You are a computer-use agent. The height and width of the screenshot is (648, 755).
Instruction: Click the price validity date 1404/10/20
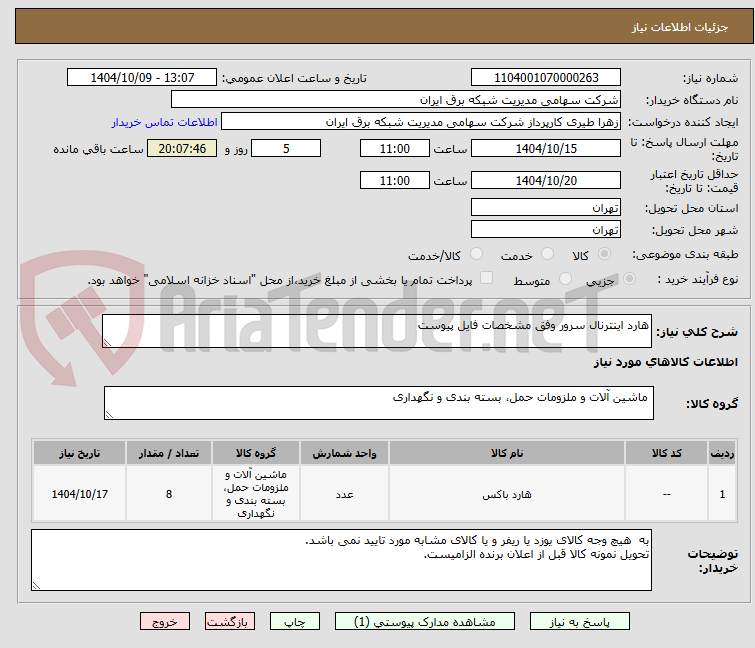pyautogui.click(x=546, y=181)
